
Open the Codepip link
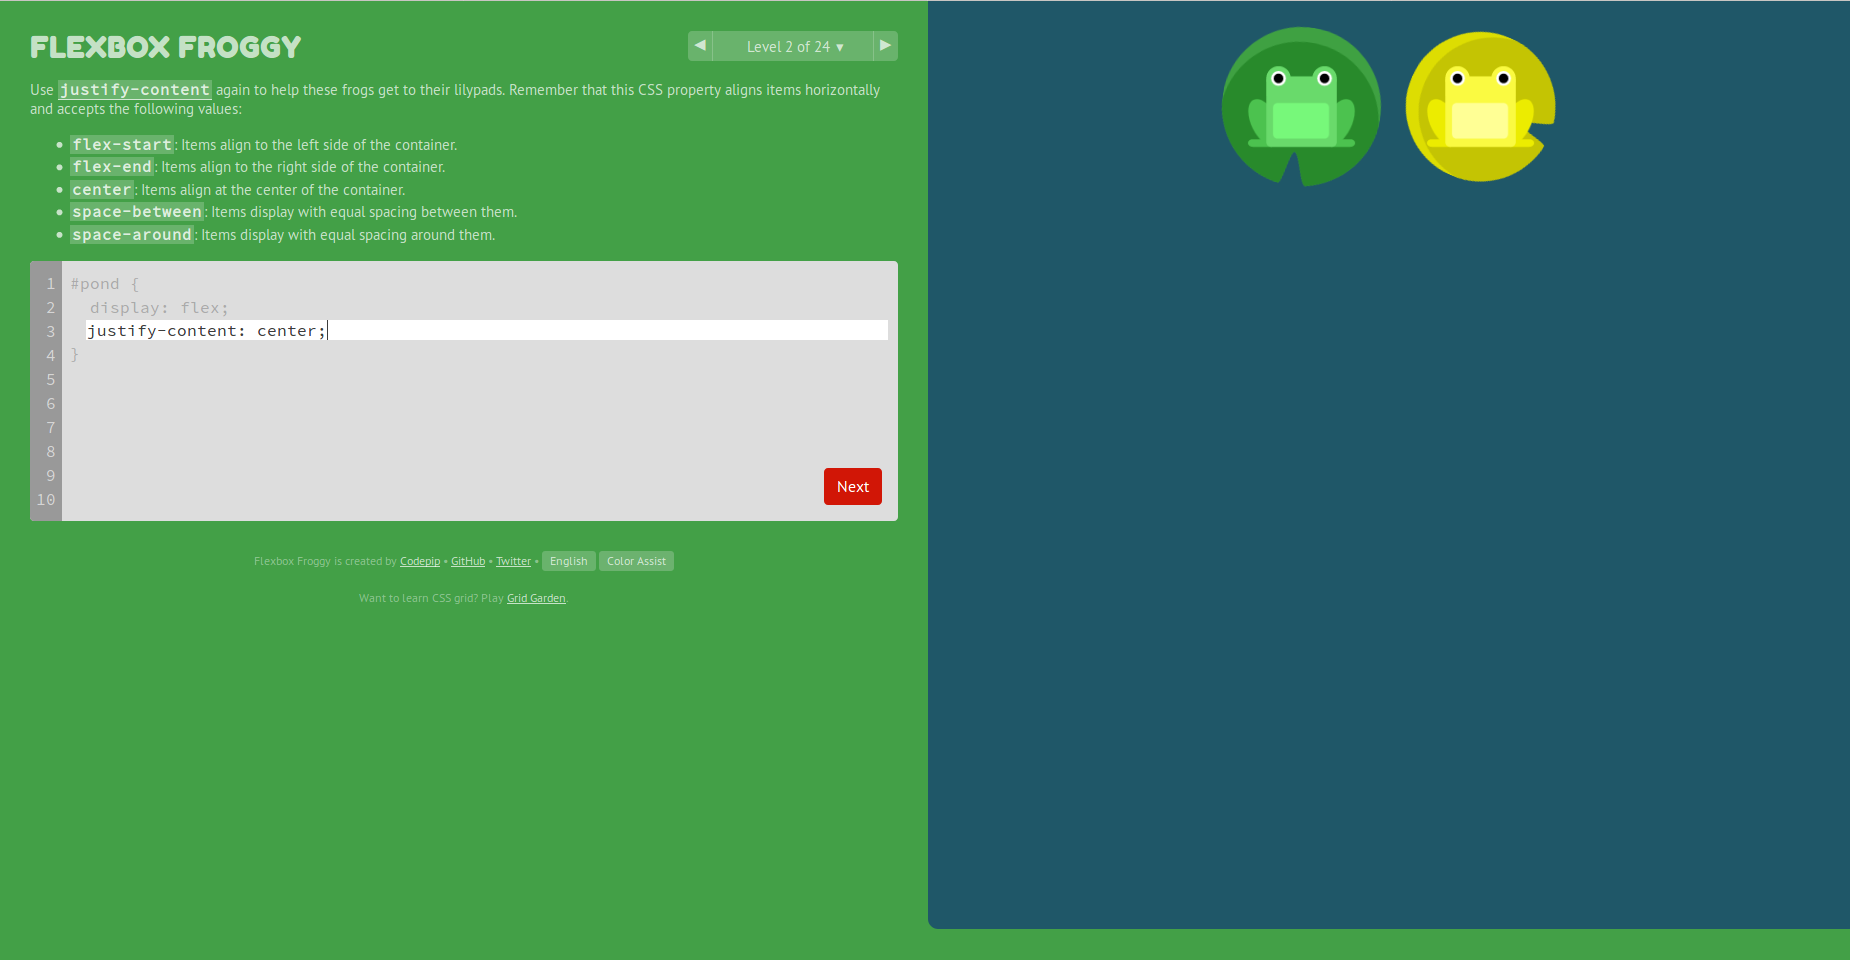point(420,562)
